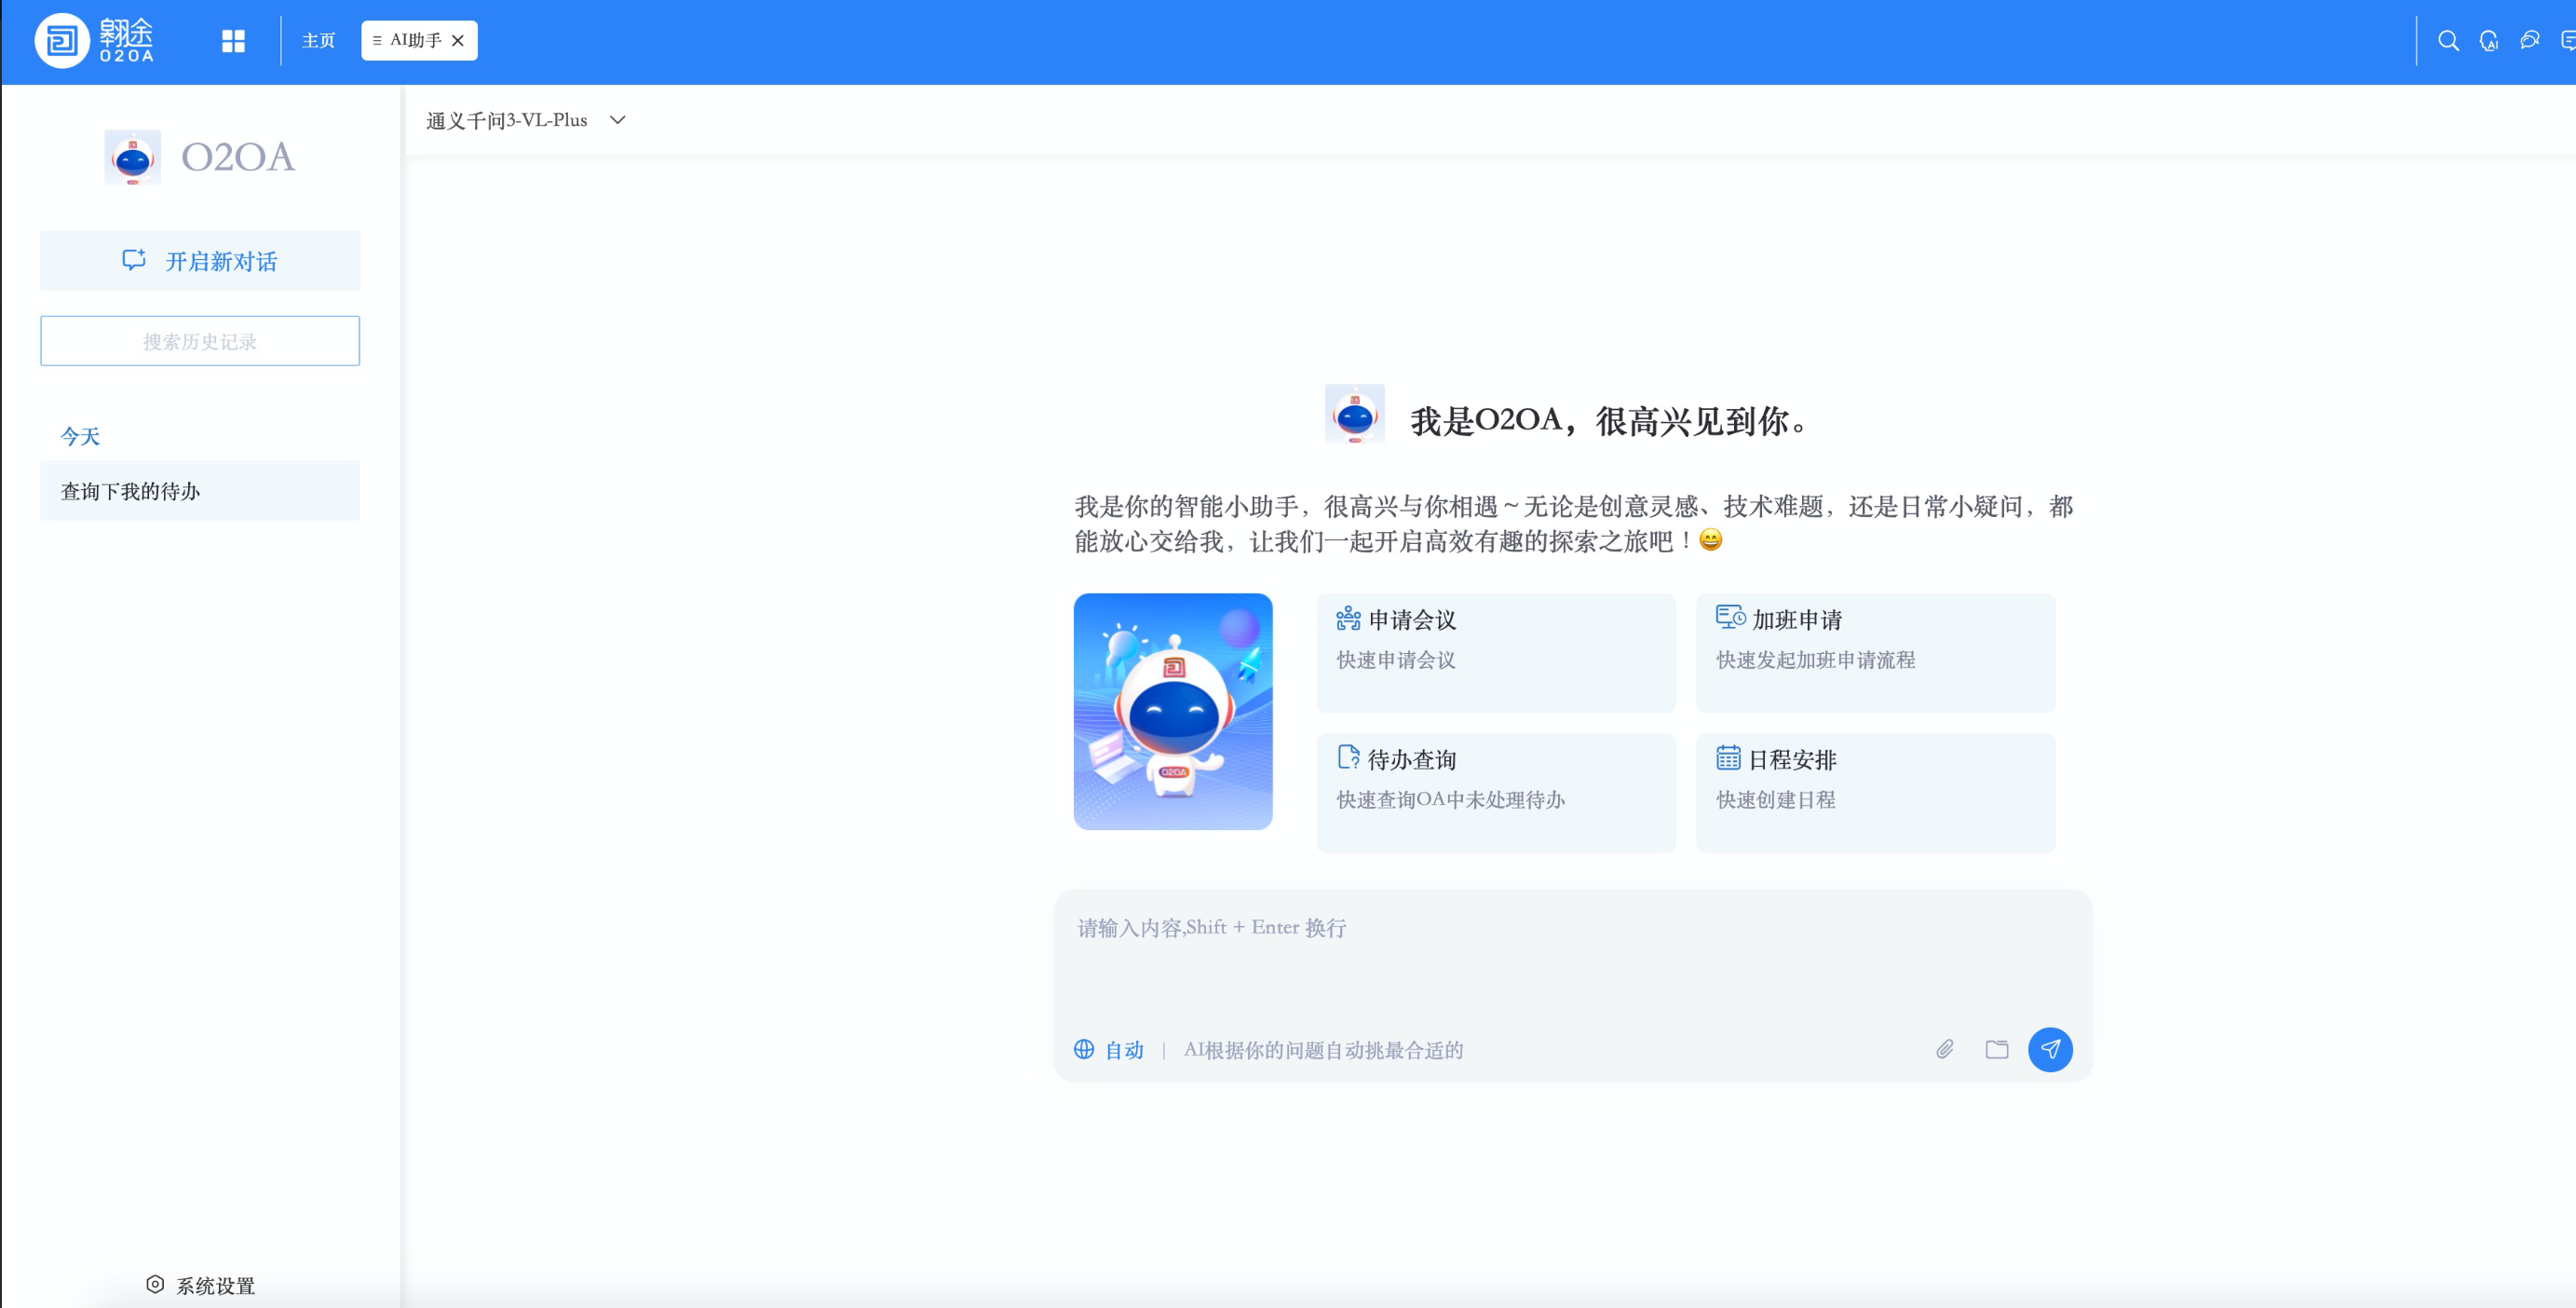Open the folder icon in input bar
Screen dimensions: 2576x1308
tap(1997, 1050)
